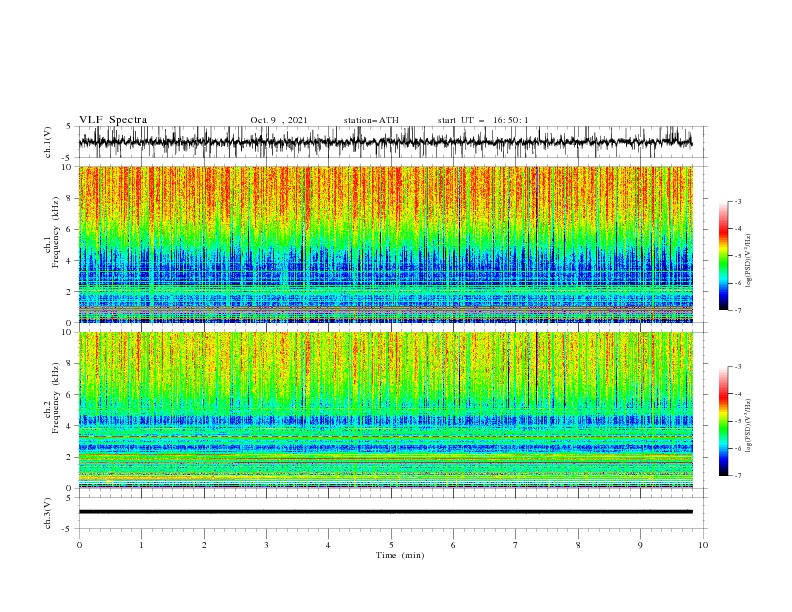Click the log(PSD) label beside ch.1 color bar
Viewport: 792px width, 612px height.
click(748, 261)
